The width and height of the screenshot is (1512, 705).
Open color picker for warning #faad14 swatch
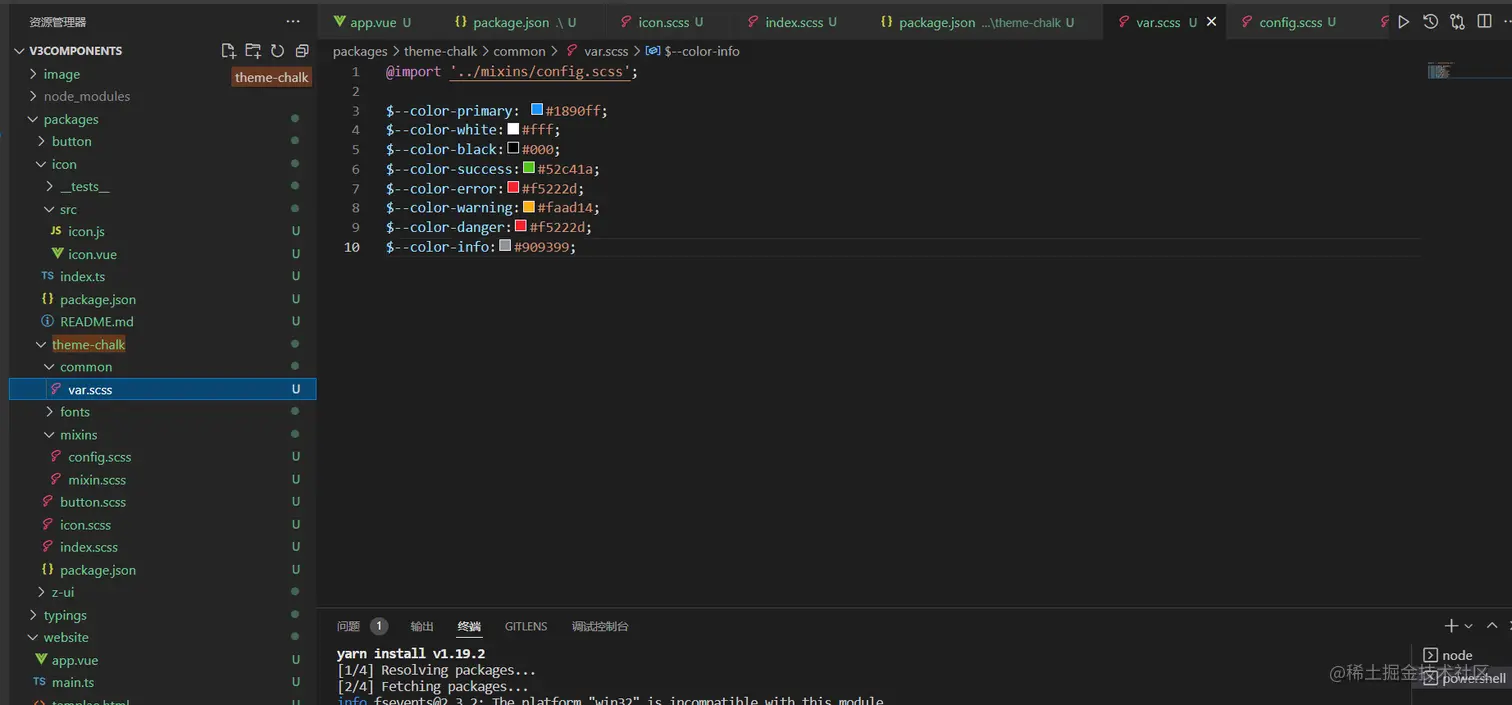click(x=529, y=207)
